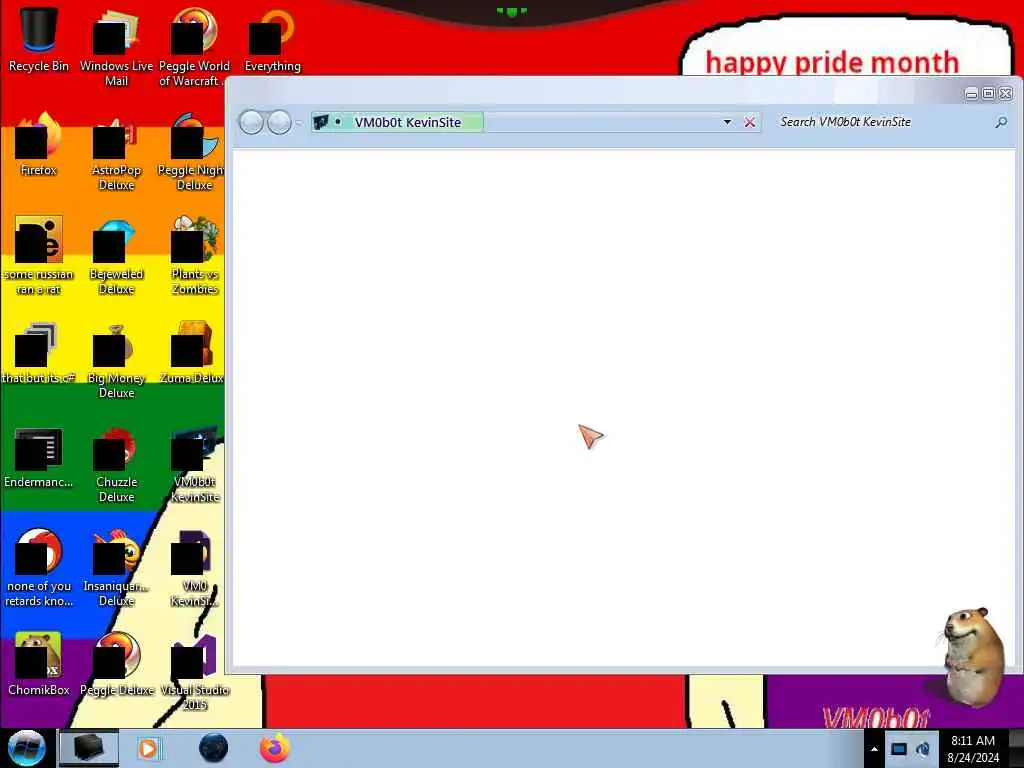
Task: Click the search magnifier icon
Action: [1001, 122]
